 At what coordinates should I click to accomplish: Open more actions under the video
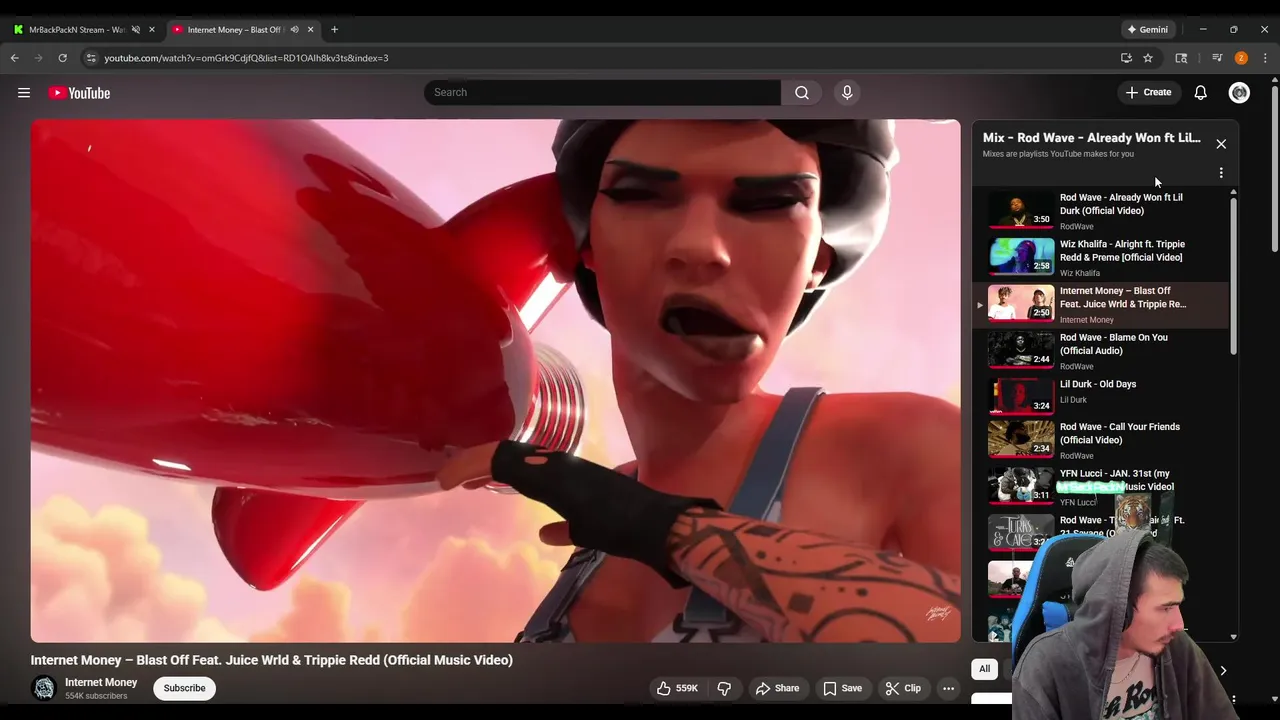(948, 688)
